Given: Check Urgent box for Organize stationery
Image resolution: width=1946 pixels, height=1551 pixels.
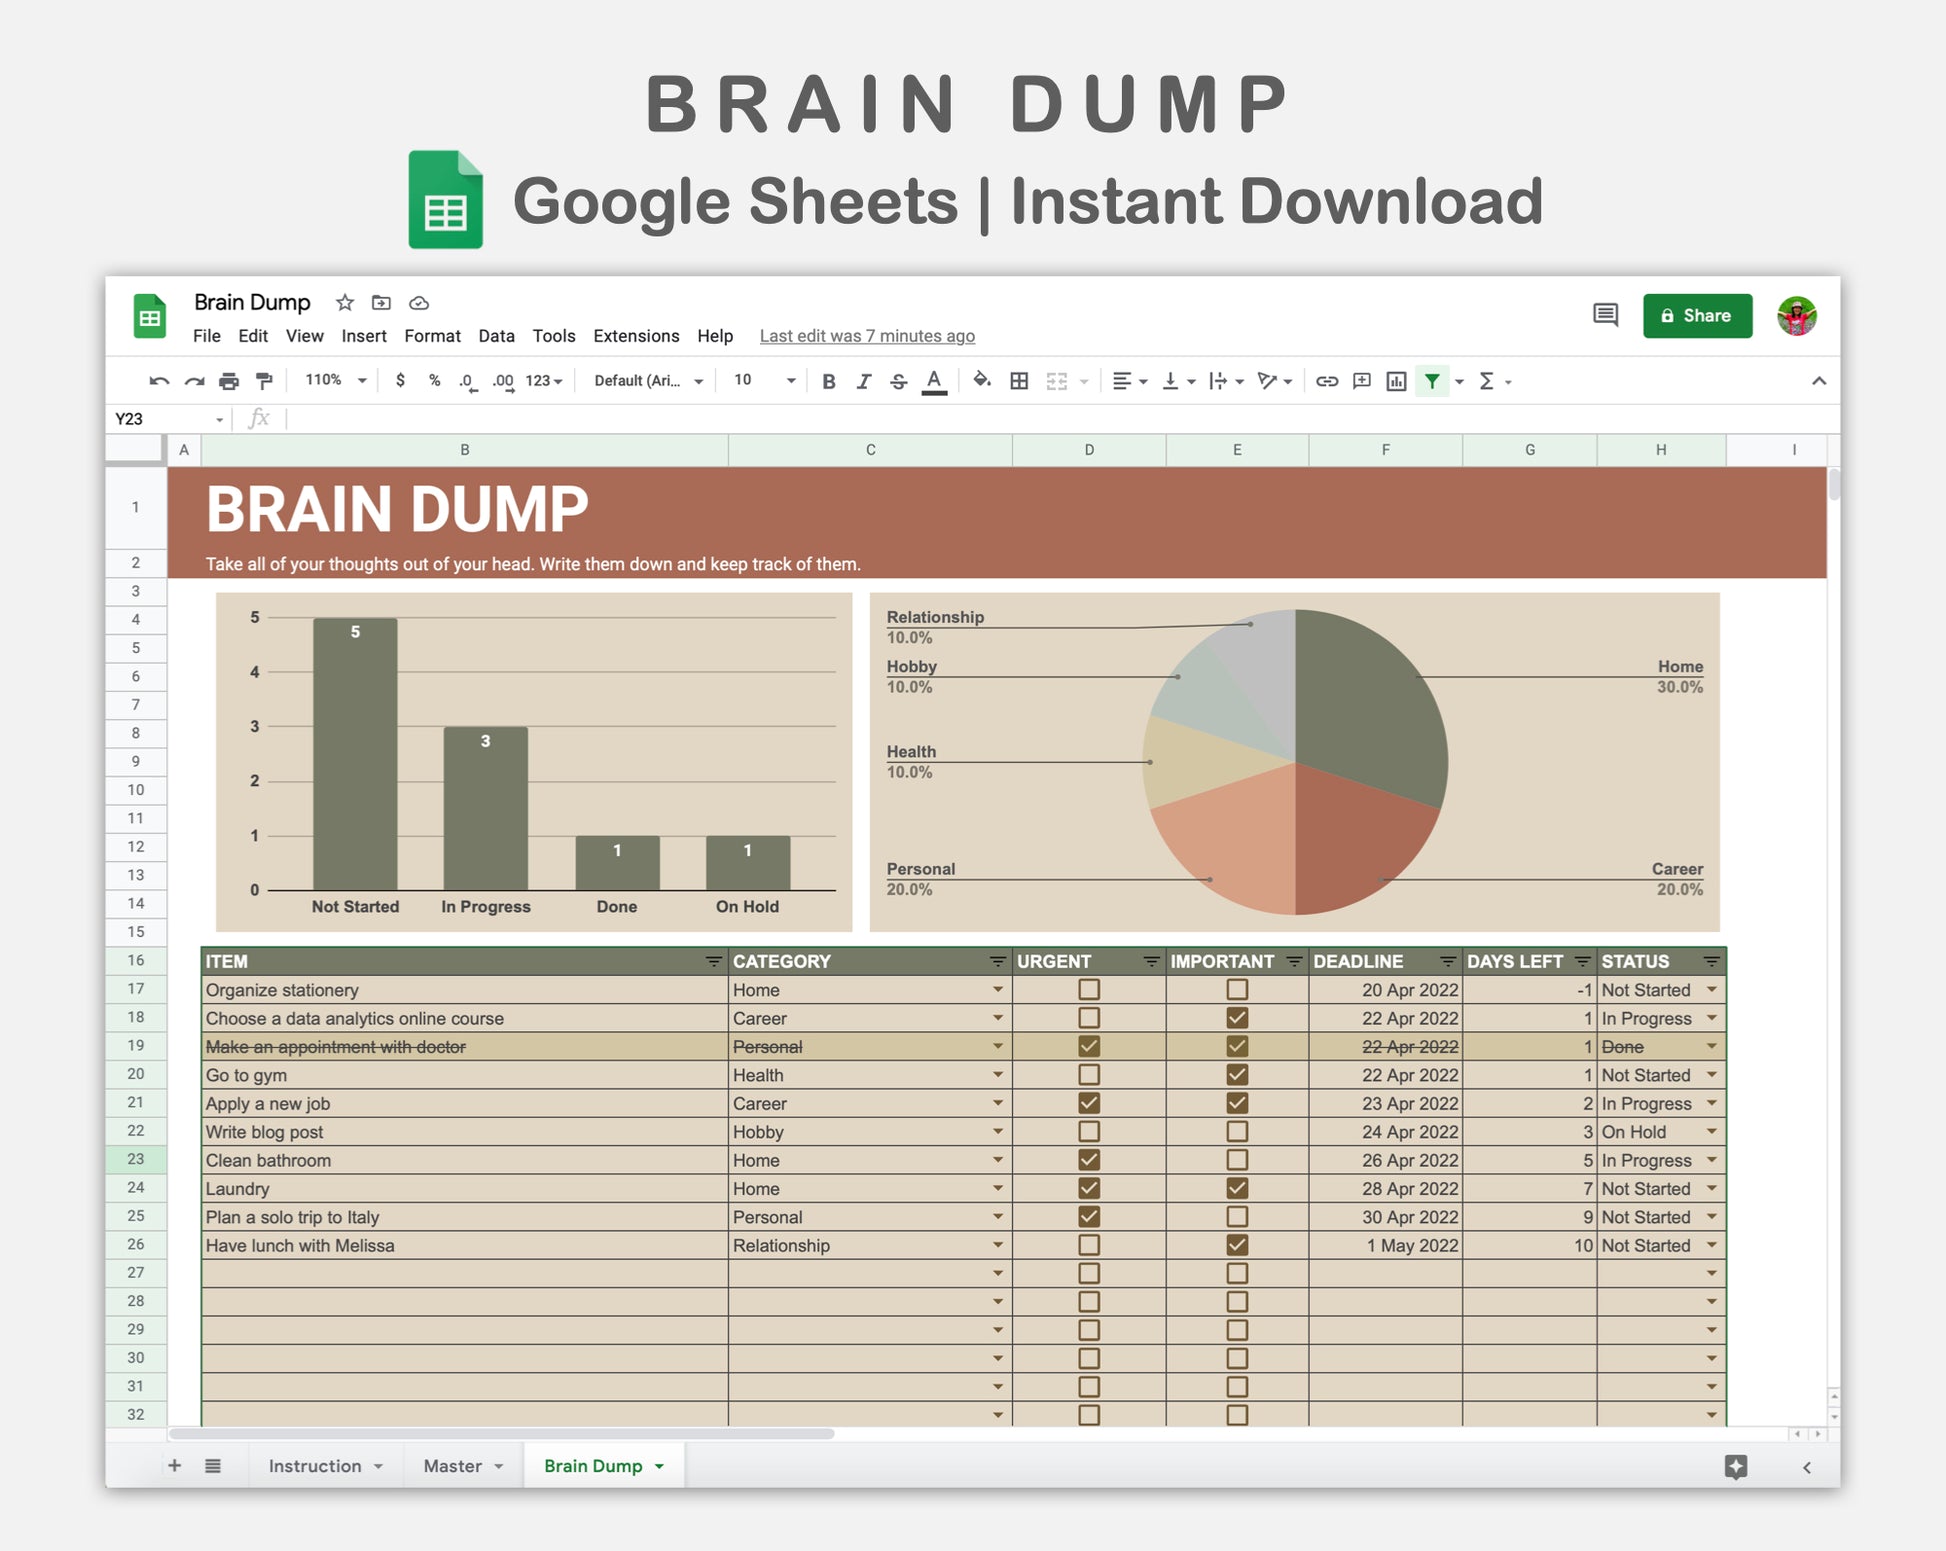Looking at the screenshot, I should [1088, 989].
